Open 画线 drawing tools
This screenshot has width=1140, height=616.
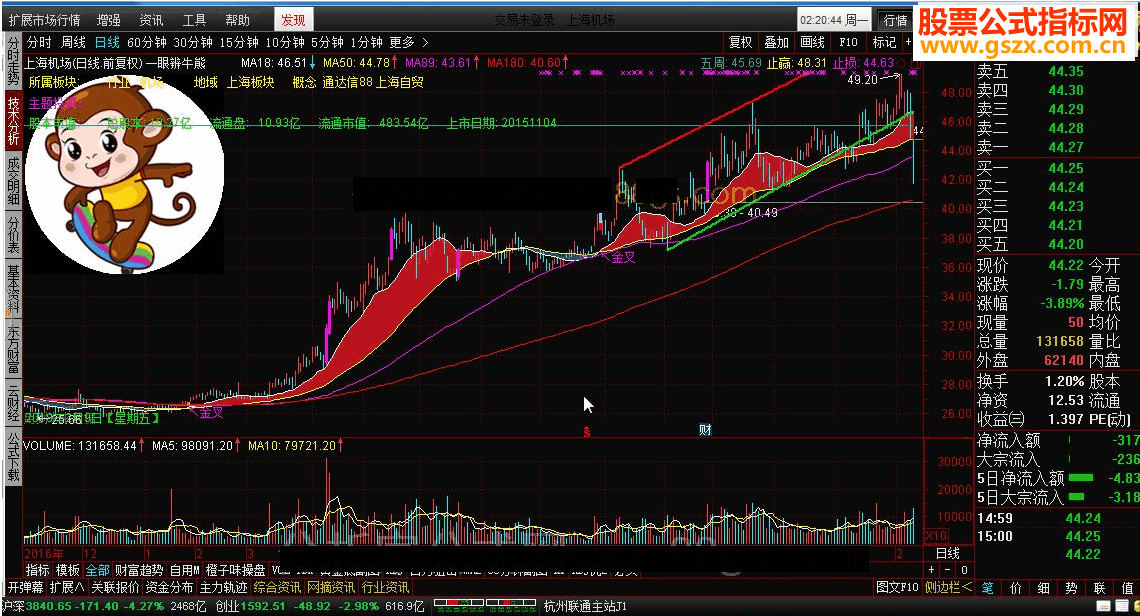tap(812, 42)
